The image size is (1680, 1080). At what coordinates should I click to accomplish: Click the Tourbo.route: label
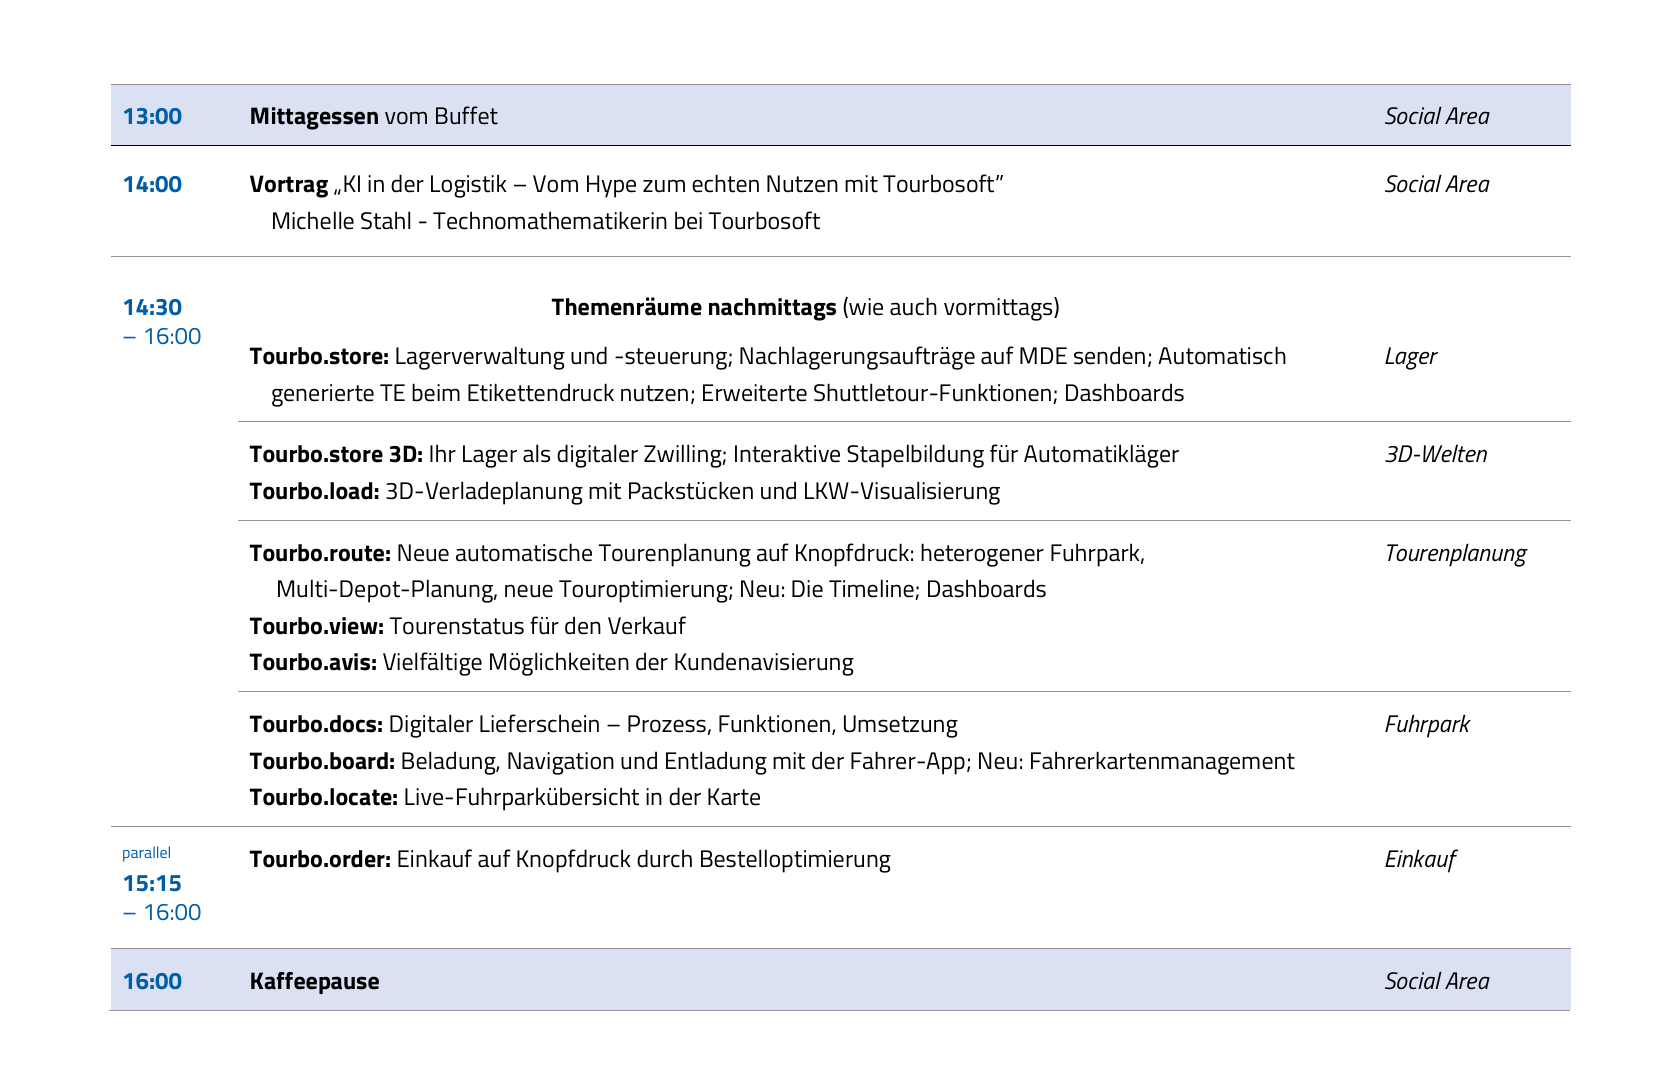coord(320,553)
